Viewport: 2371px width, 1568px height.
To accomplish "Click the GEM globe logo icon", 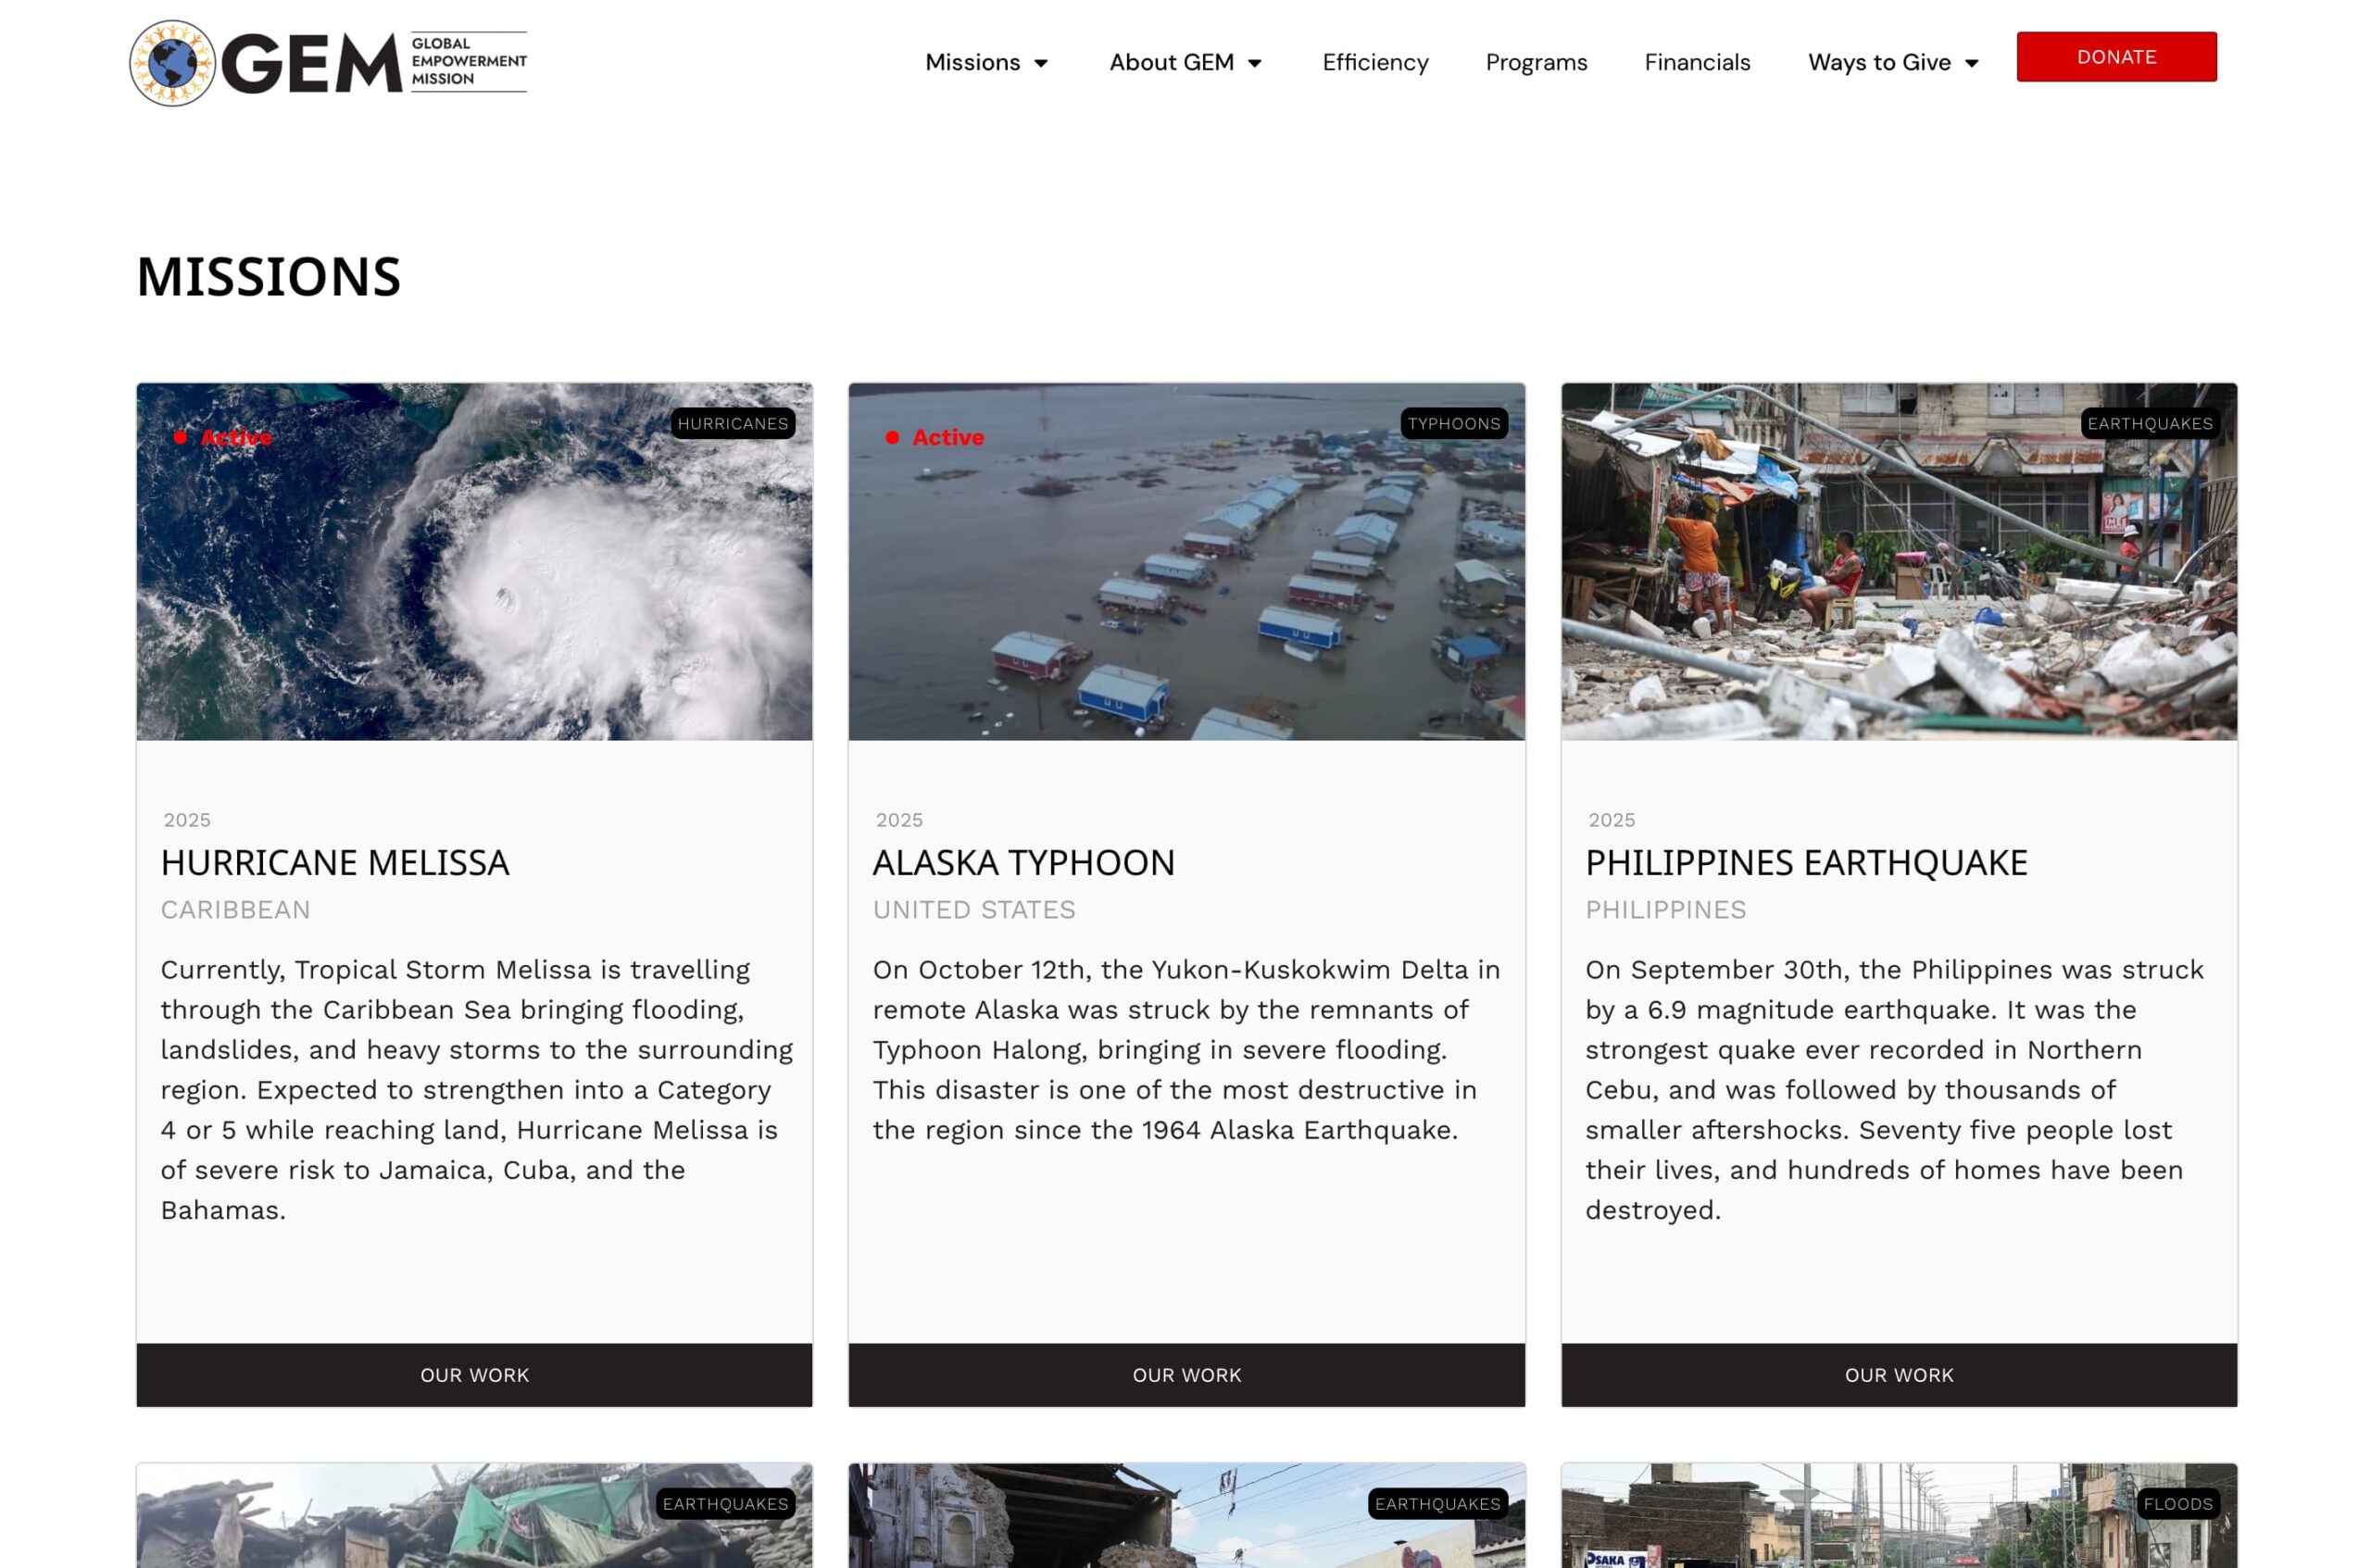I will (172, 63).
